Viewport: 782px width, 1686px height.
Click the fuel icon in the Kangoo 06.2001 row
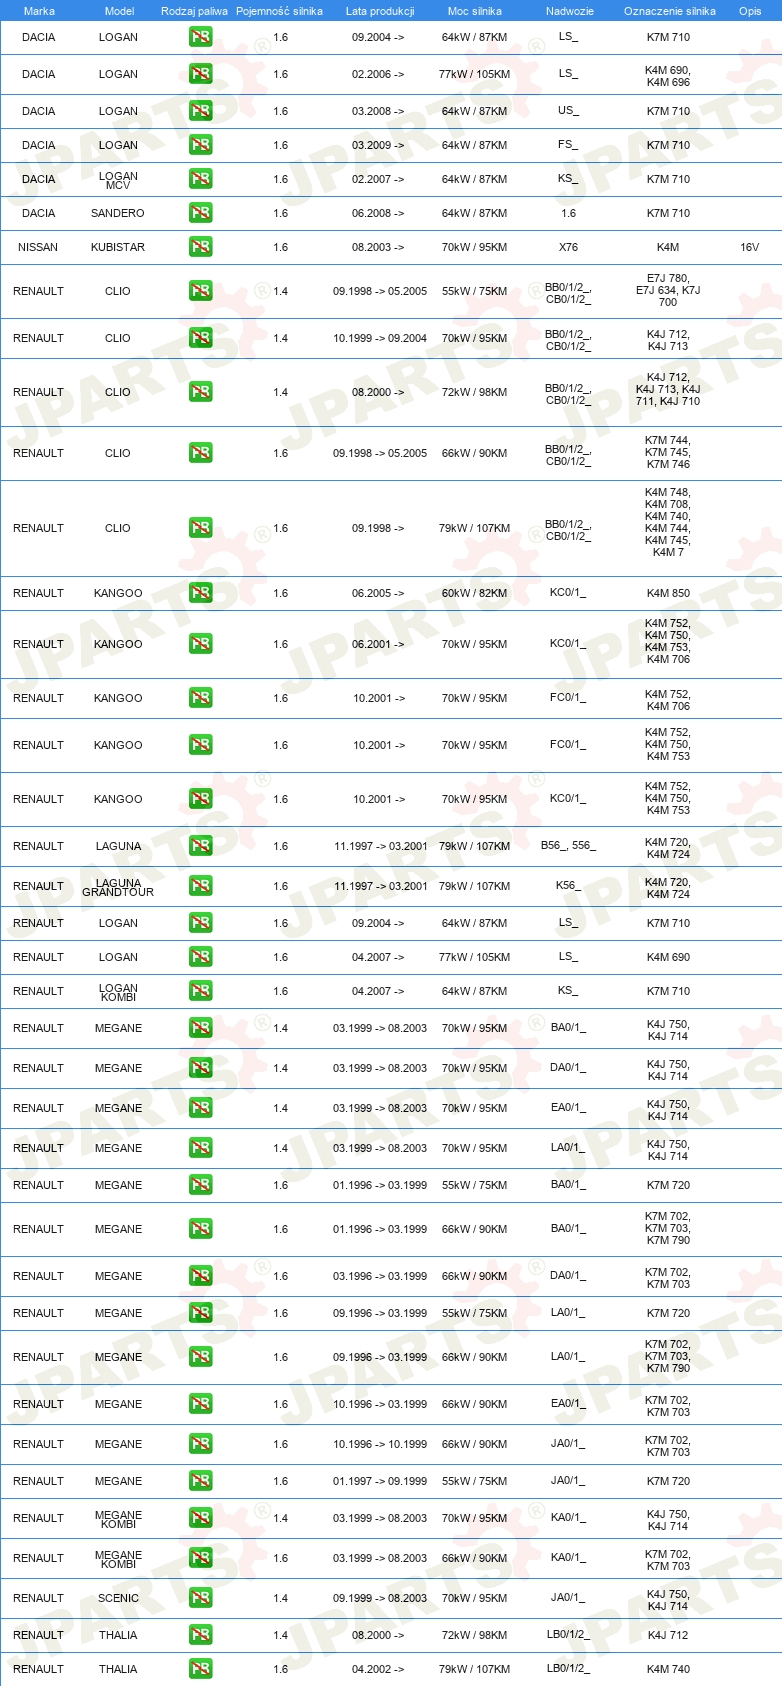point(200,644)
